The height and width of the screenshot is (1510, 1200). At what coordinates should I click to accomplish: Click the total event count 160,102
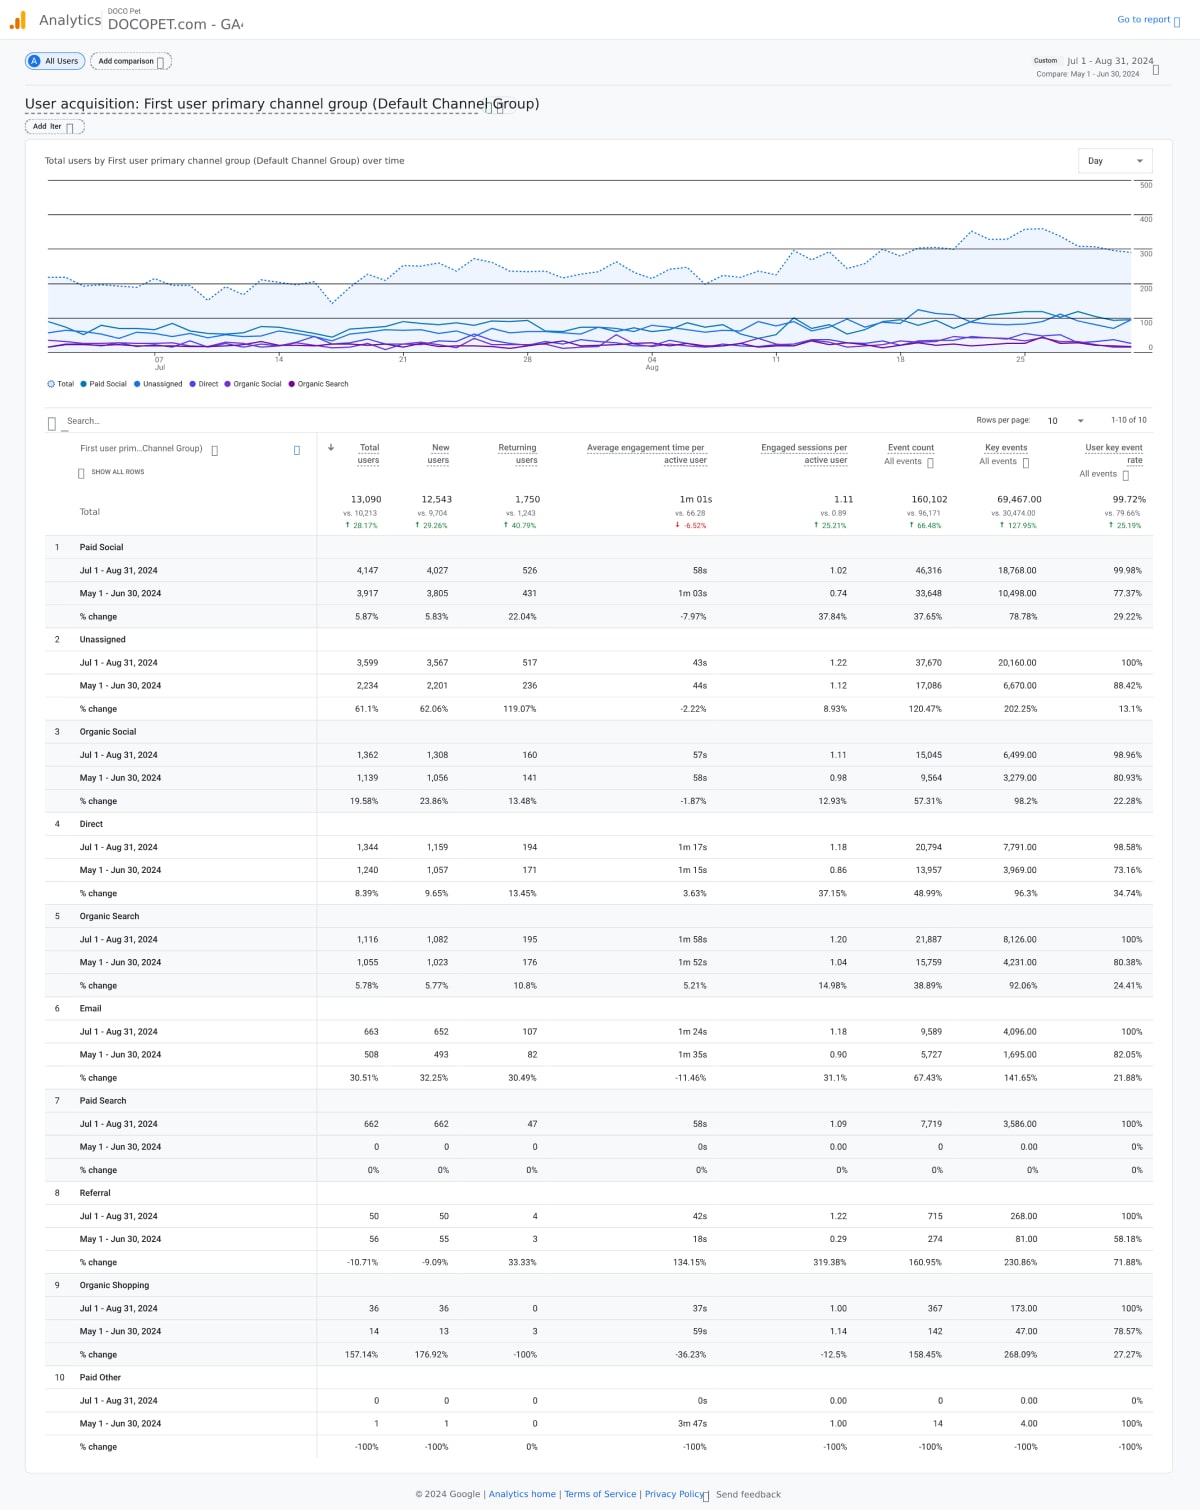point(929,499)
